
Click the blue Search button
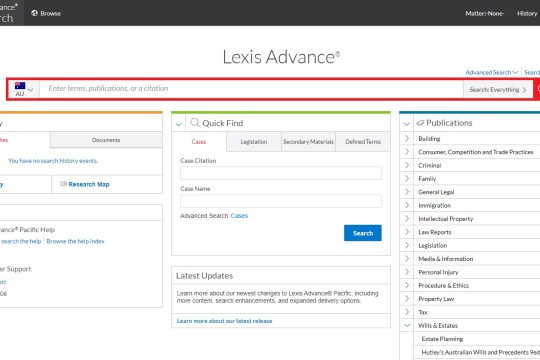[x=363, y=233]
